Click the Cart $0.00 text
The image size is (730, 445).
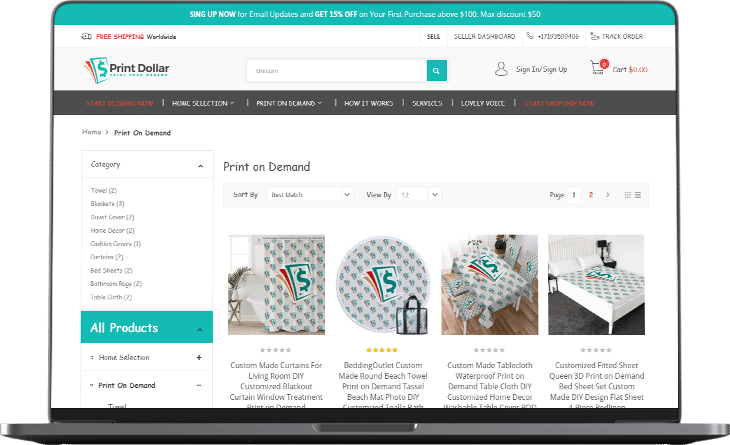(x=630, y=69)
